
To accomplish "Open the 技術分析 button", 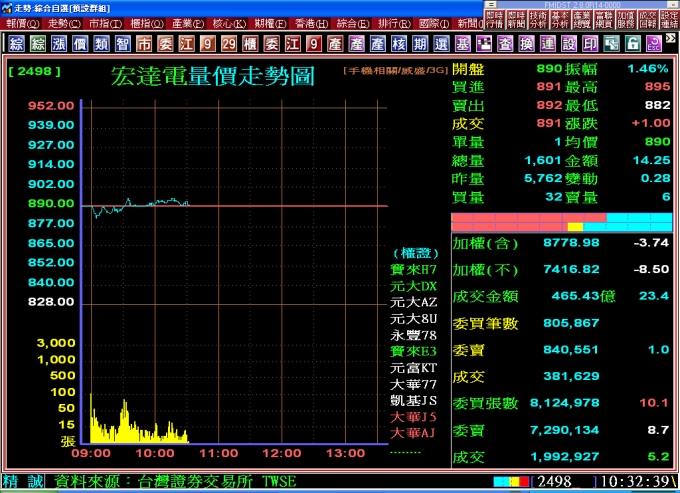I will click(x=538, y=20).
